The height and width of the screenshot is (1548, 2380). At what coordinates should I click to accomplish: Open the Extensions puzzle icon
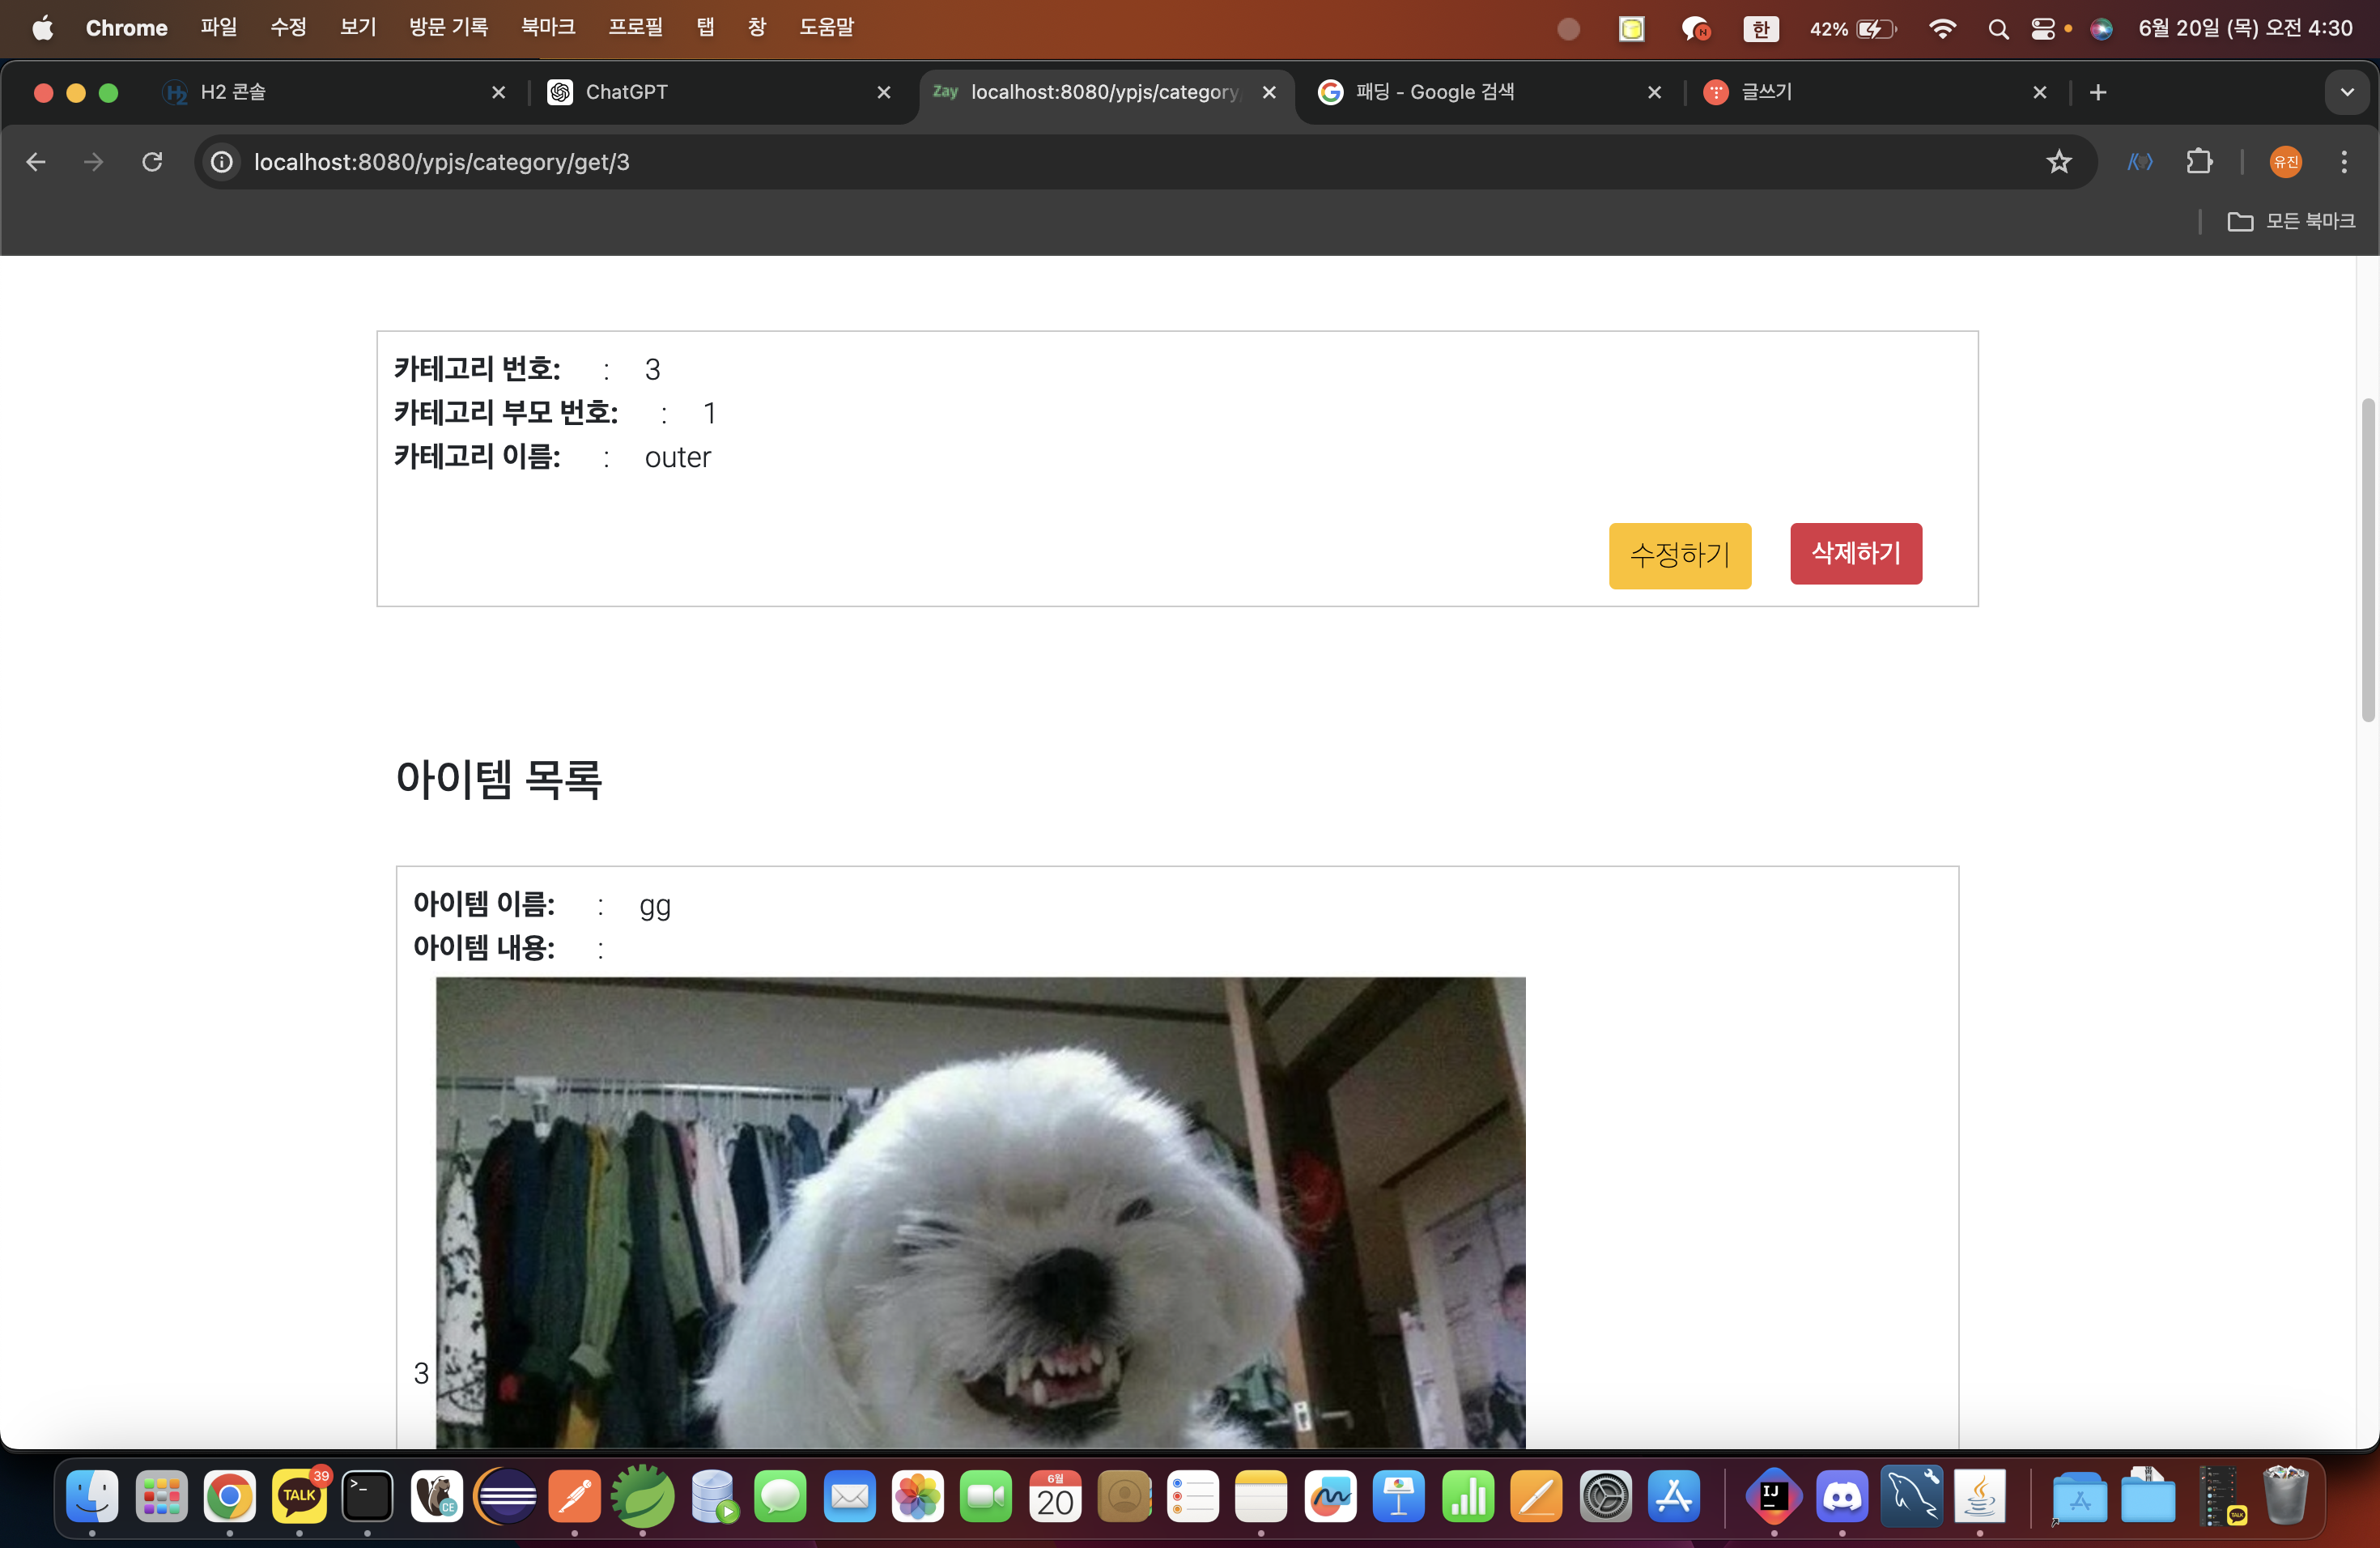click(2199, 162)
